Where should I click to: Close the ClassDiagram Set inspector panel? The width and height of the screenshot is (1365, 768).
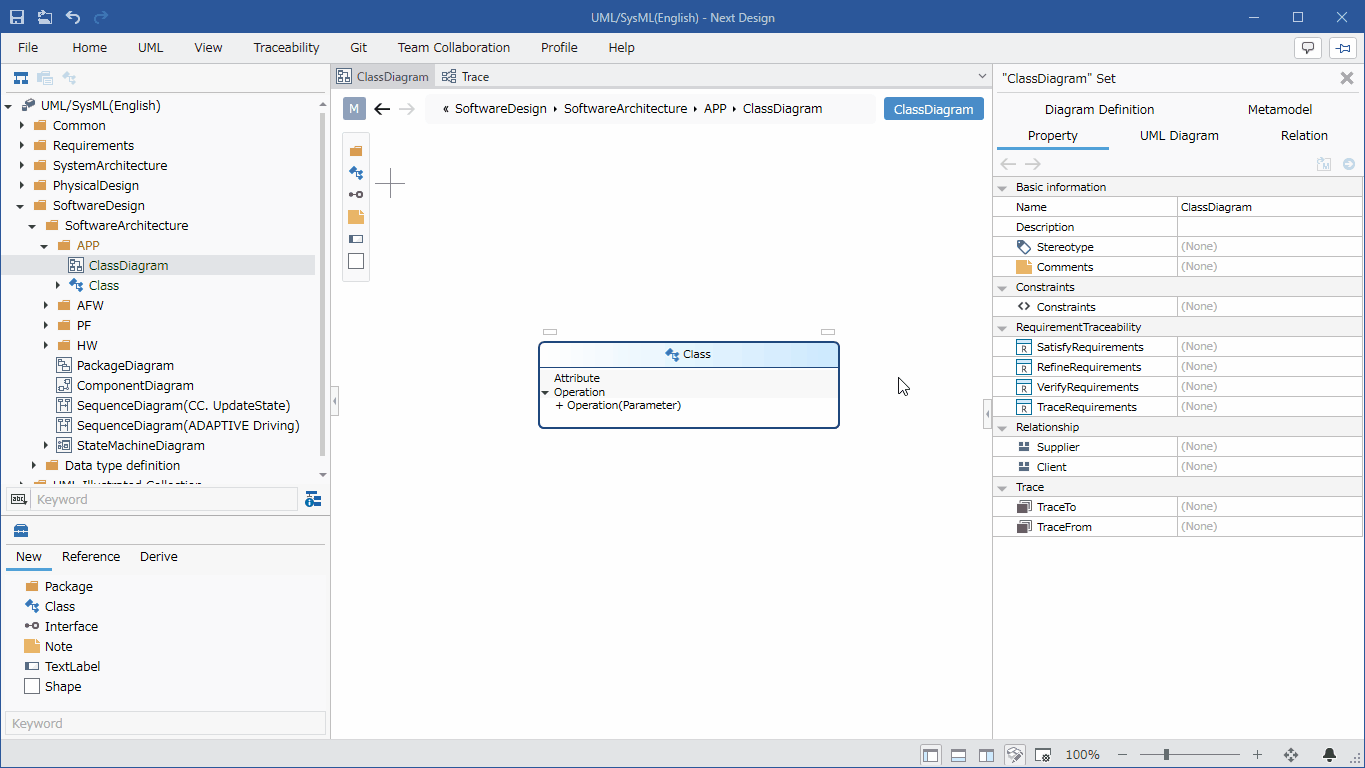coord(1347,78)
